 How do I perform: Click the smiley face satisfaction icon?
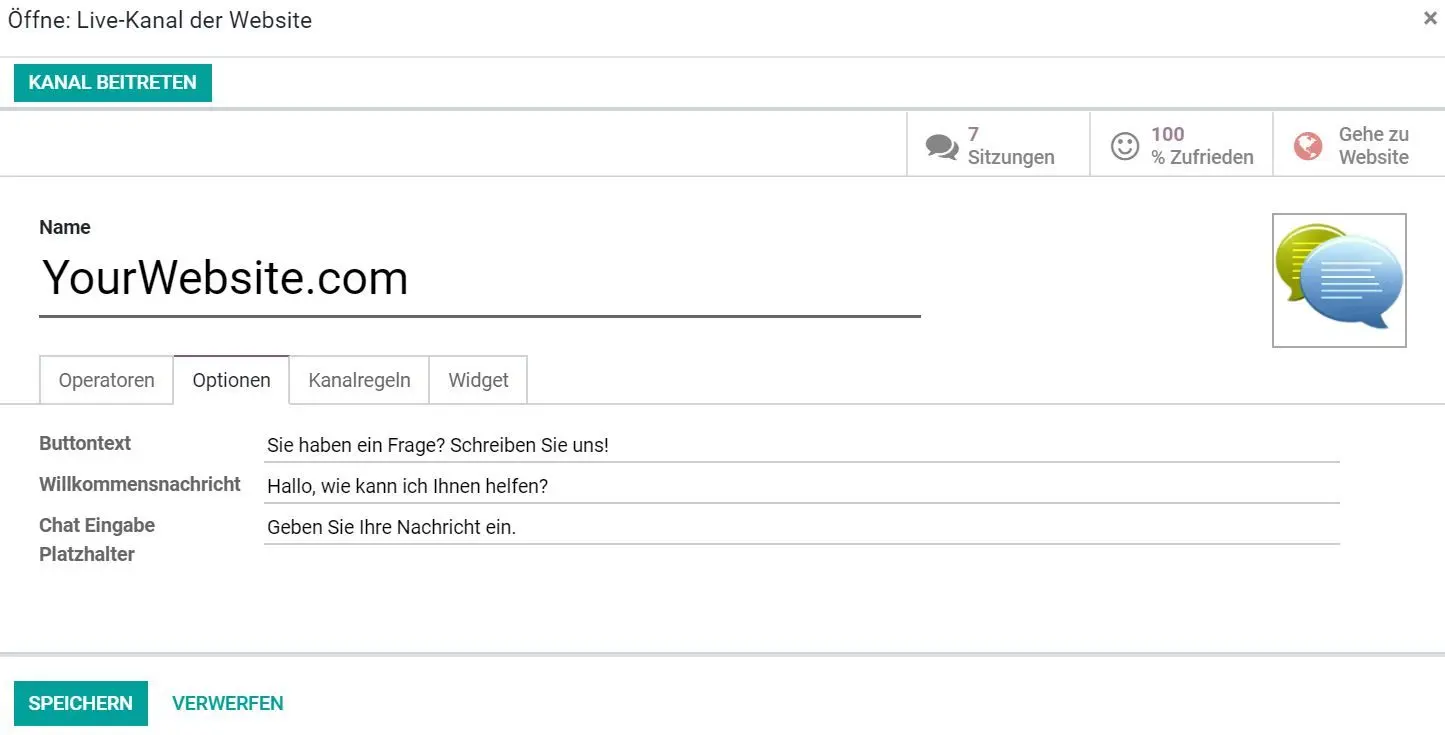tap(1125, 146)
